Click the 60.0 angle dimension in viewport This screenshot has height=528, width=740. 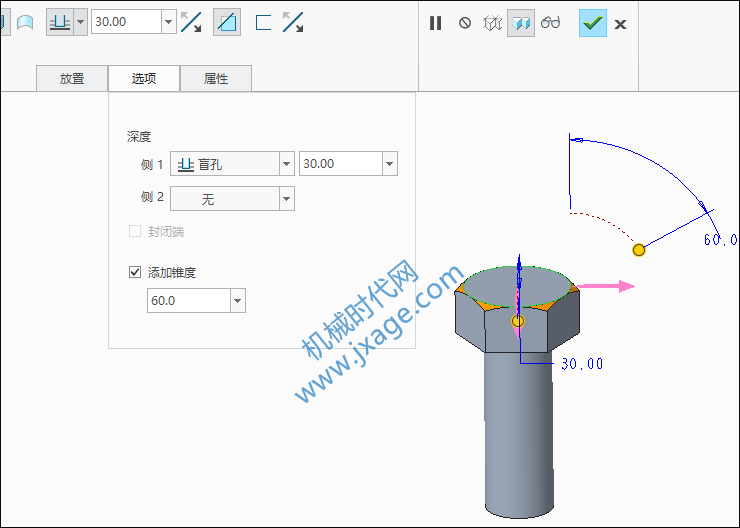pyautogui.click(x=721, y=240)
